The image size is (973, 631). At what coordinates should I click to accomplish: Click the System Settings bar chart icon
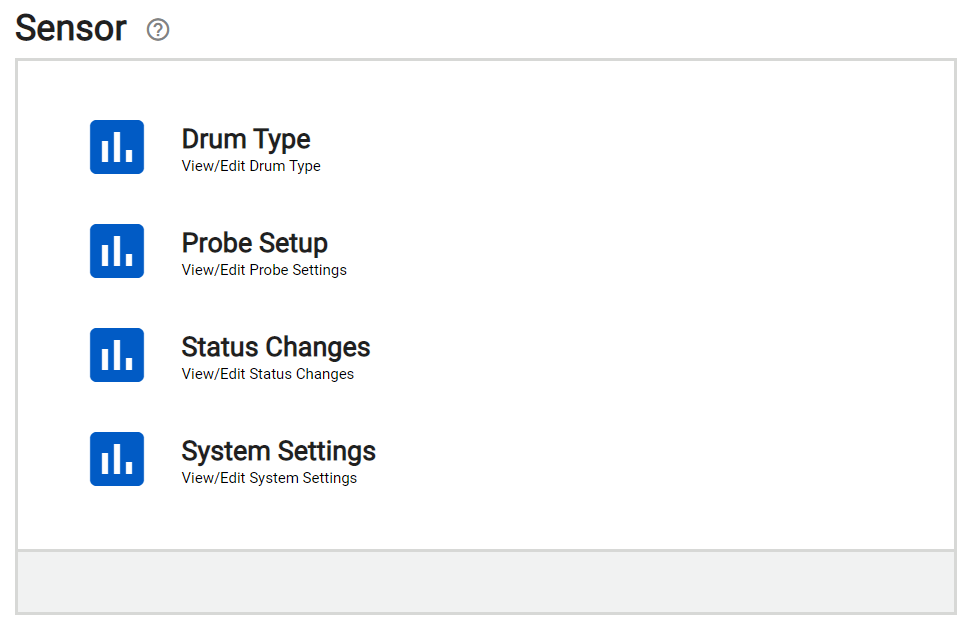click(x=117, y=459)
